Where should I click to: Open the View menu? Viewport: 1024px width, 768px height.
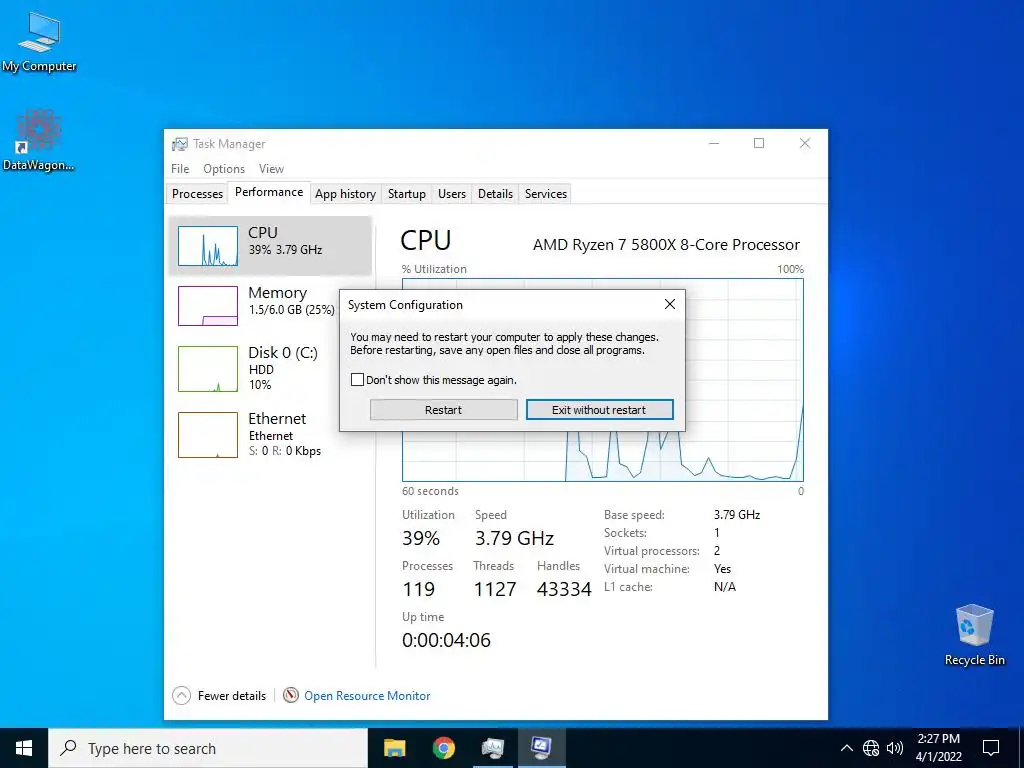click(271, 168)
